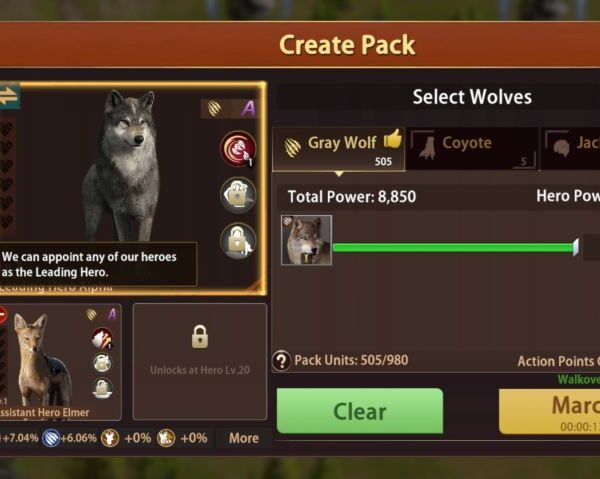Viewport: 600px width, 479px height.
Task: Start the March with yellow button
Action: coord(549,412)
